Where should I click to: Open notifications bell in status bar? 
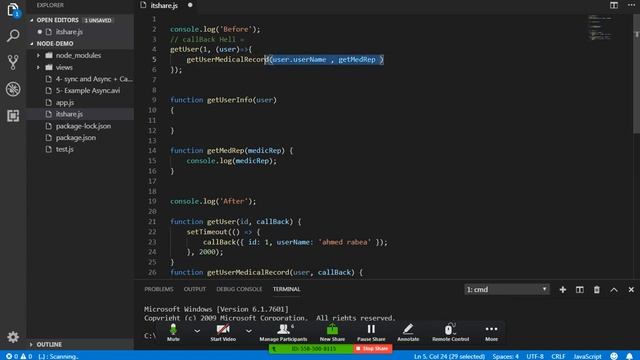click(x=629, y=356)
